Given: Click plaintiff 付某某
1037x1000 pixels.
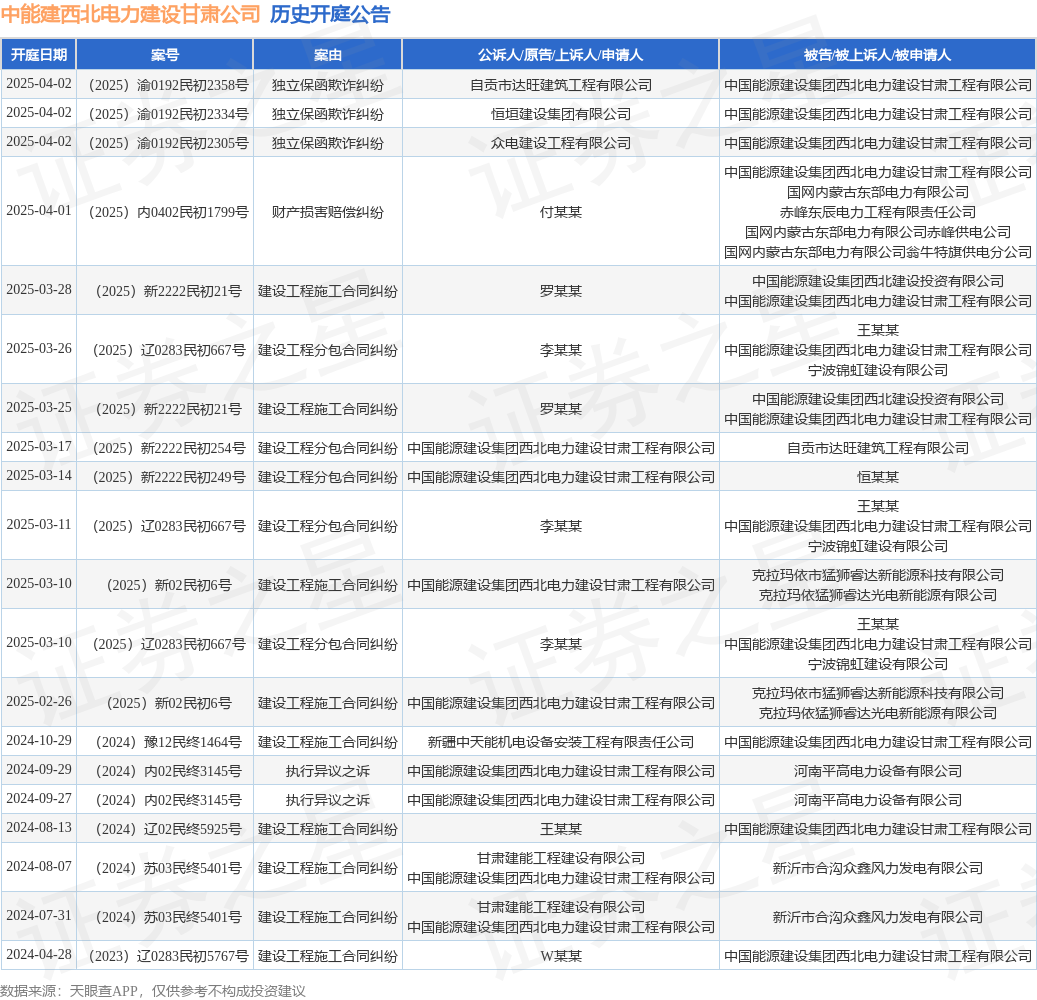Looking at the screenshot, I should click(x=561, y=212).
